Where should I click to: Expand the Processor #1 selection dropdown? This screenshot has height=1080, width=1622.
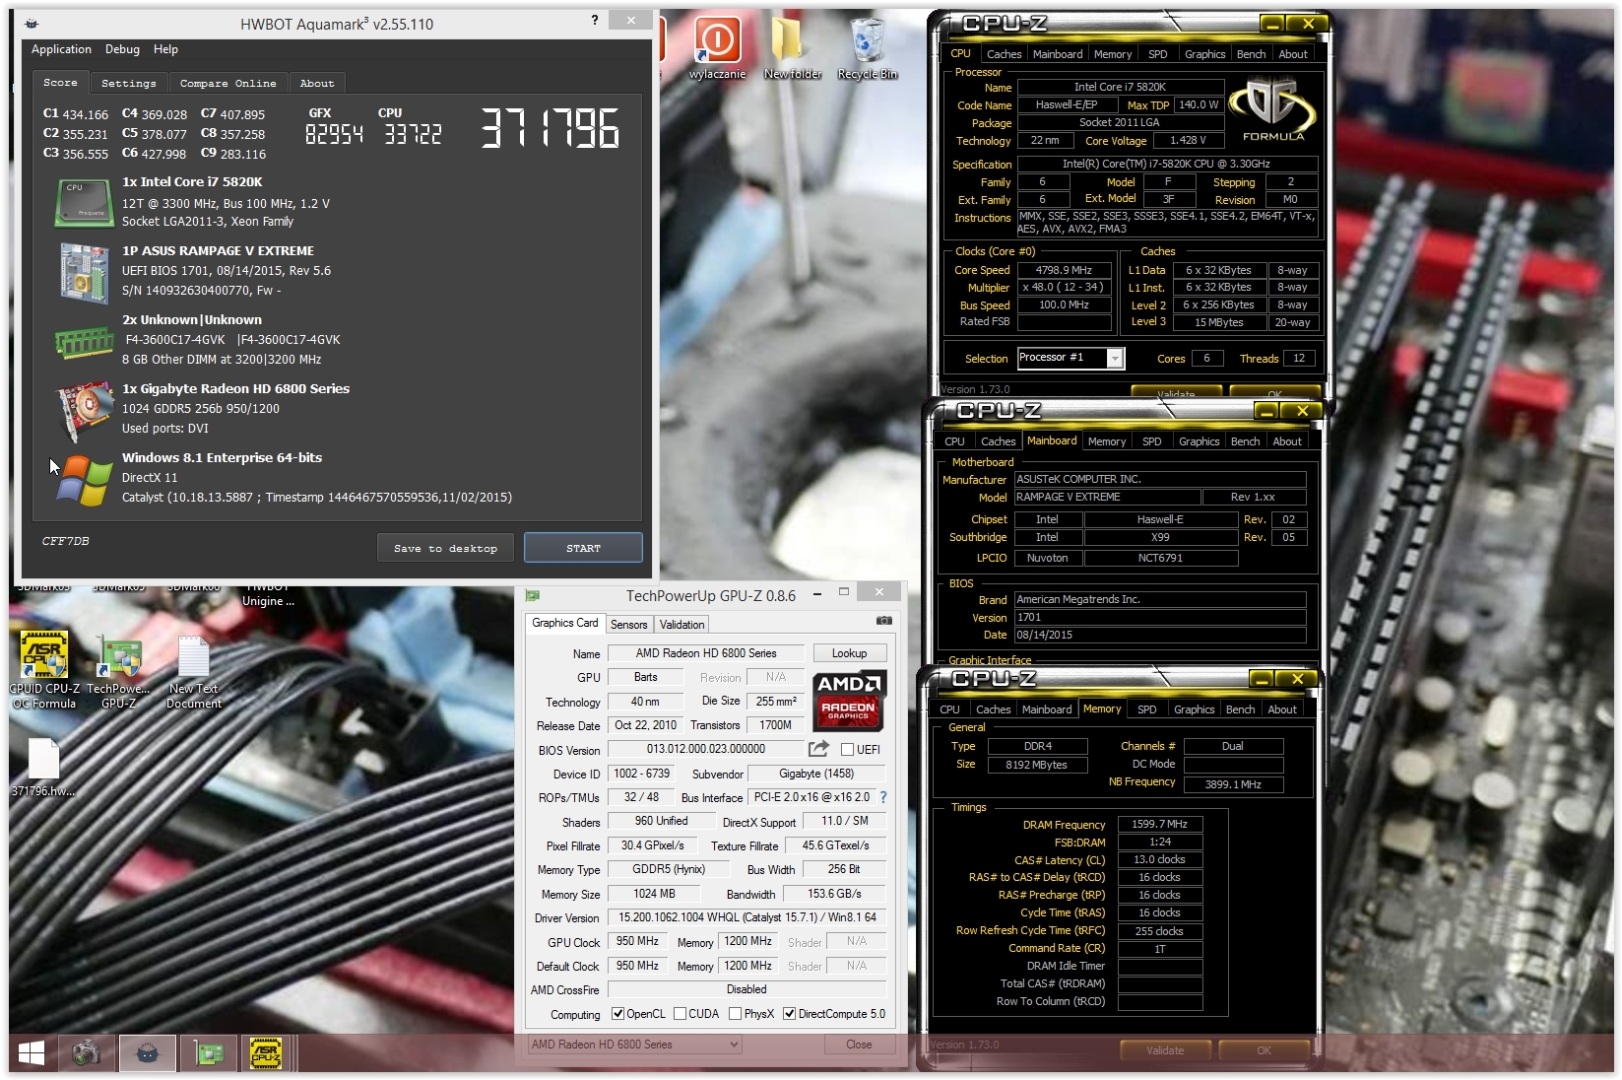pyautogui.click(x=1115, y=358)
